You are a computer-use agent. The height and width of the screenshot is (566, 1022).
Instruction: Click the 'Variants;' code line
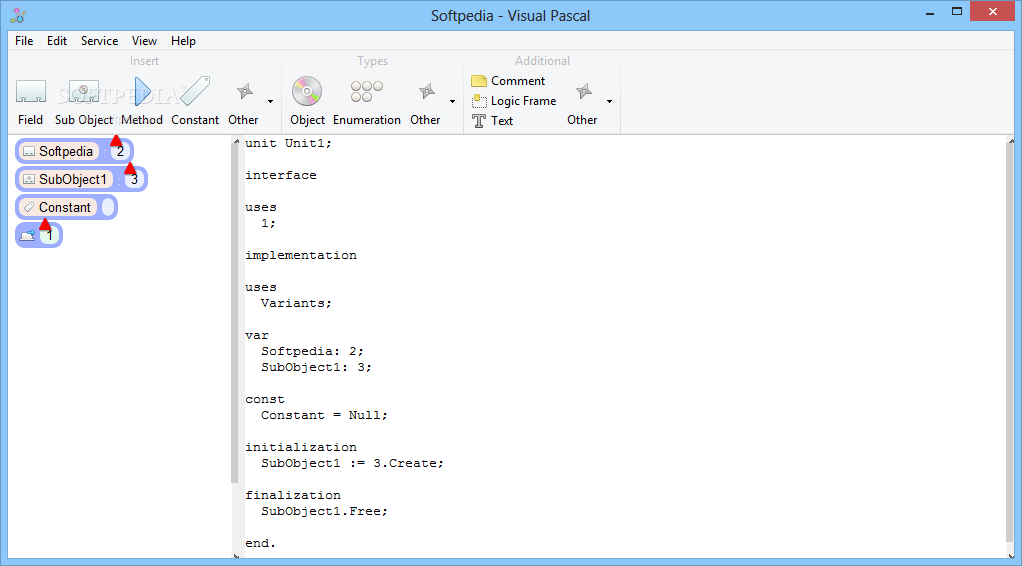[296, 303]
